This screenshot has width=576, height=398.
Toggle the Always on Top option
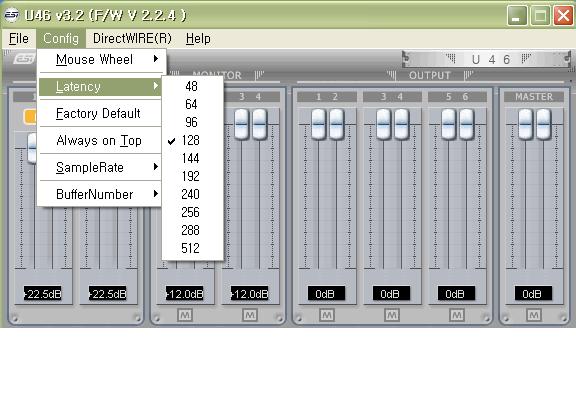click(x=100, y=140)
